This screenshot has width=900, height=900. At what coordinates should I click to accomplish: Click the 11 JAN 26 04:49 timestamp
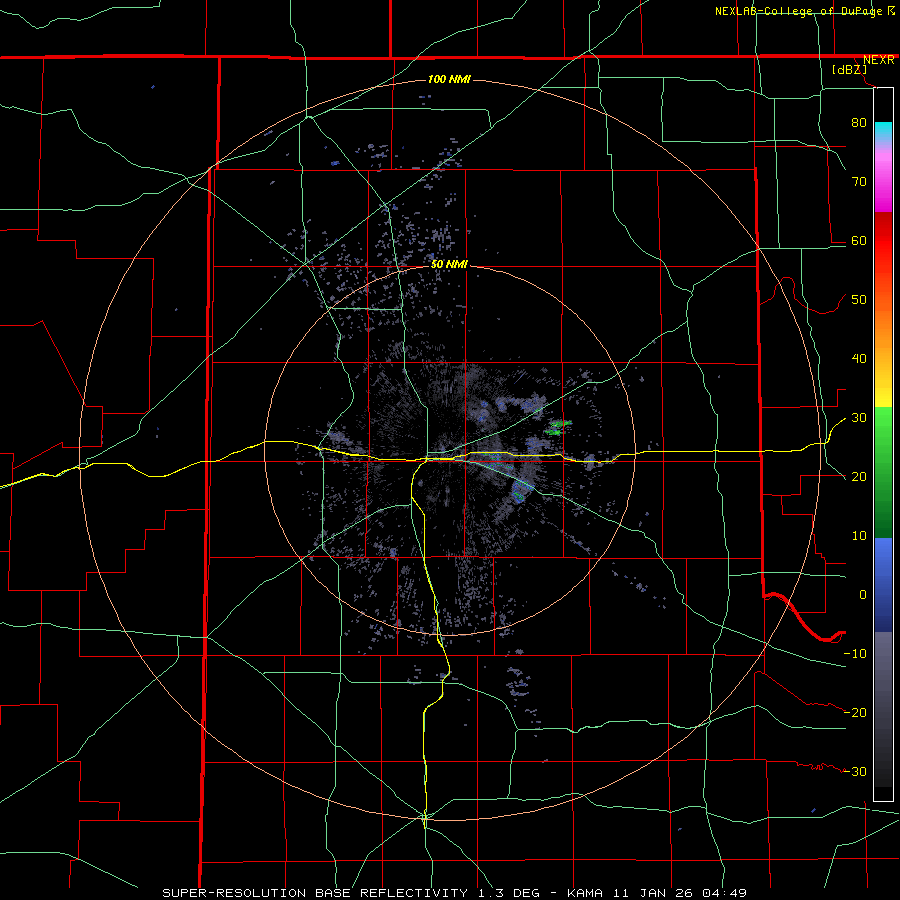tap(679, 893)
